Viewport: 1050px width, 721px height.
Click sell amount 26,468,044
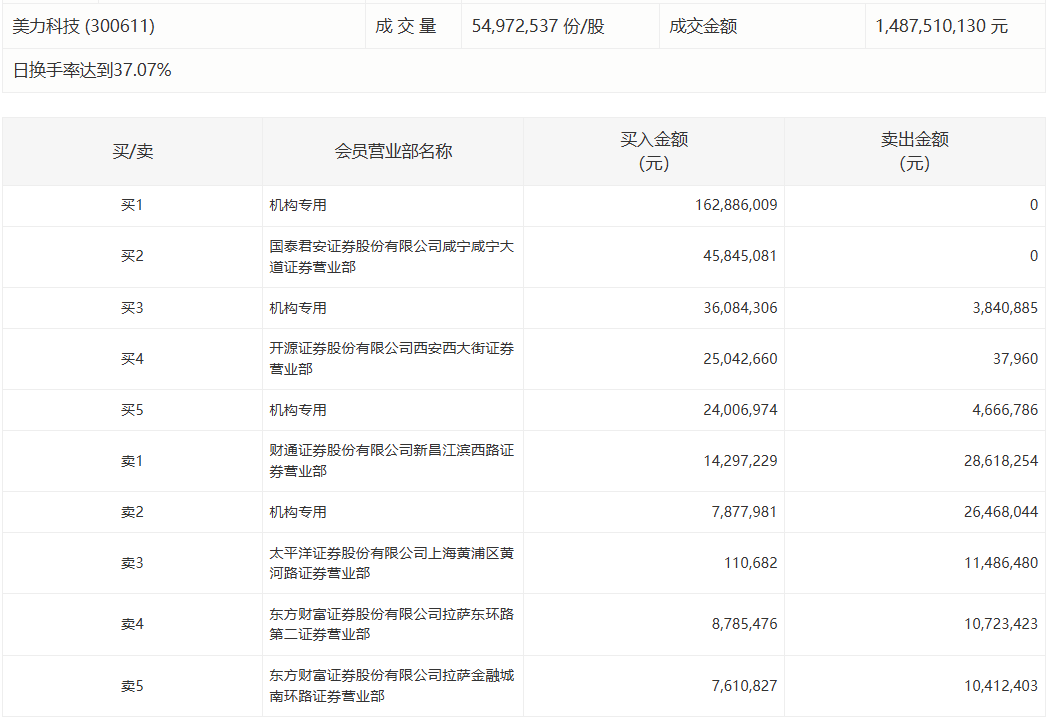1001,512
